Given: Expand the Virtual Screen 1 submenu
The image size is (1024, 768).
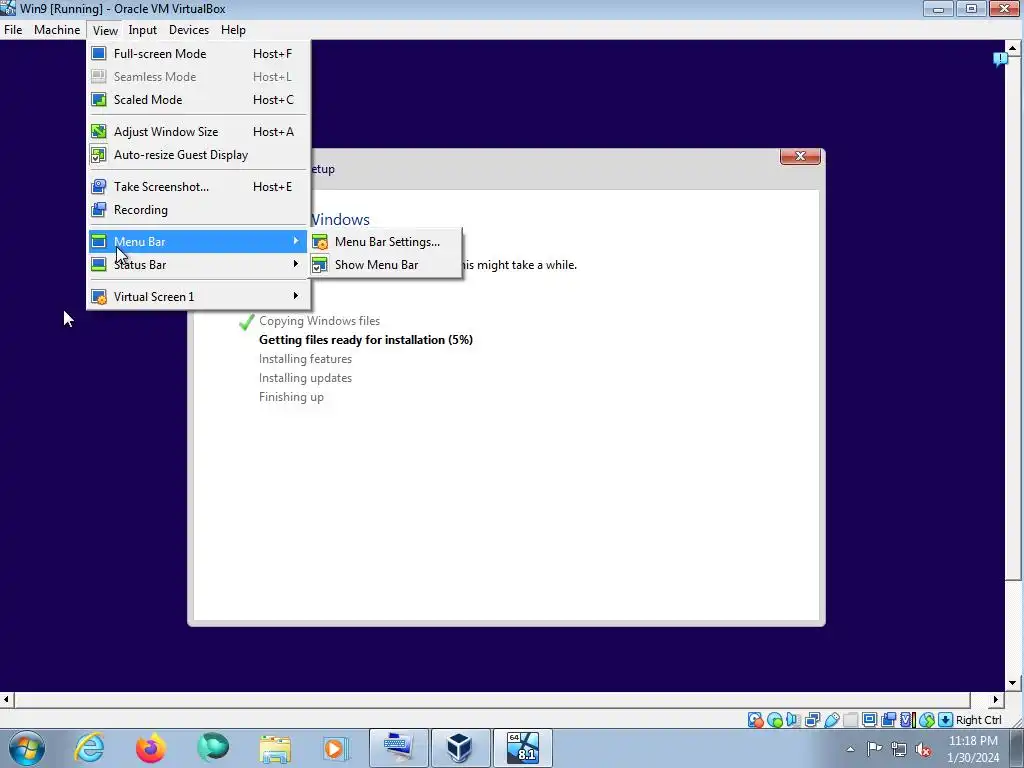Looking at the screenshot, I should (199, 296).
